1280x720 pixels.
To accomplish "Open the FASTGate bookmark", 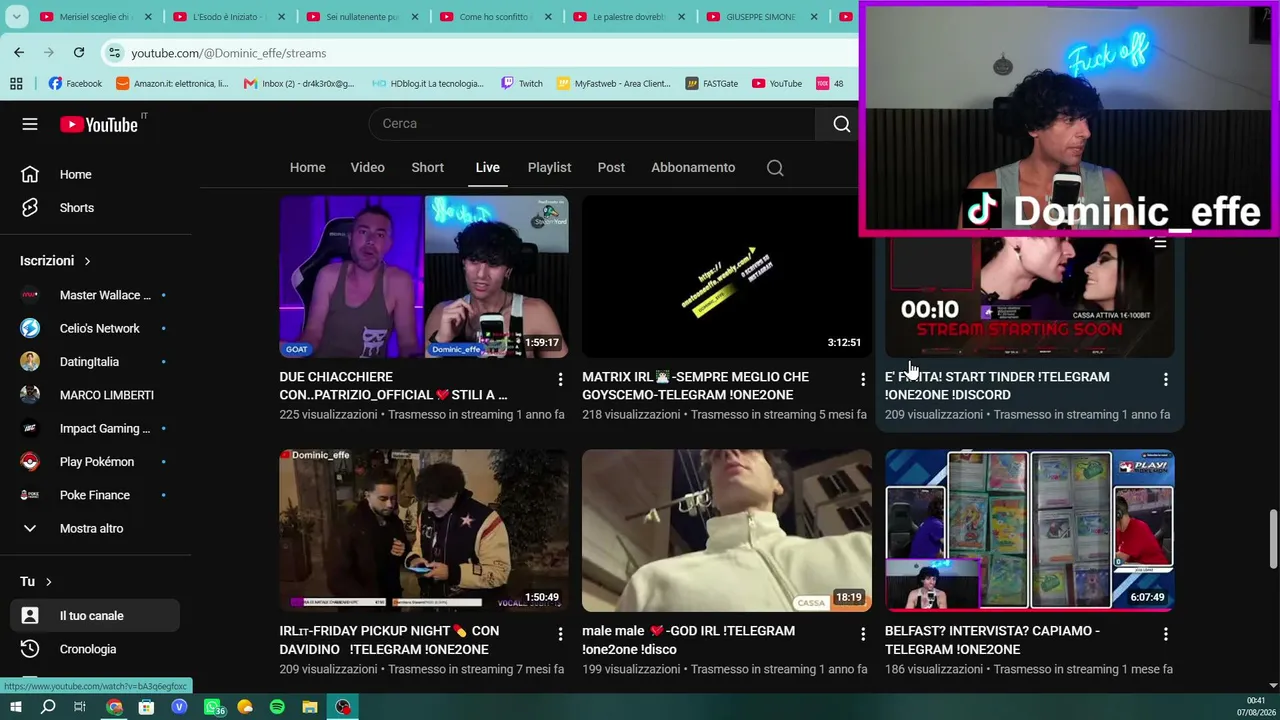I will click(712, 84).
